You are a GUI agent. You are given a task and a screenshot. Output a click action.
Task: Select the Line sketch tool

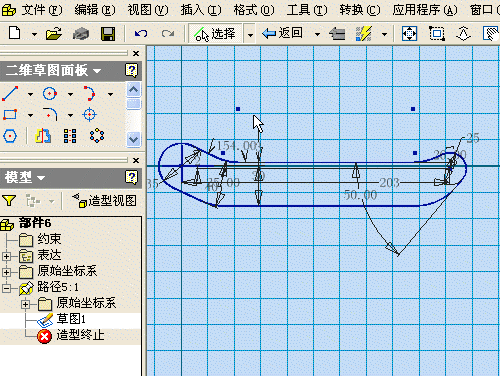[x=10, y=94]
